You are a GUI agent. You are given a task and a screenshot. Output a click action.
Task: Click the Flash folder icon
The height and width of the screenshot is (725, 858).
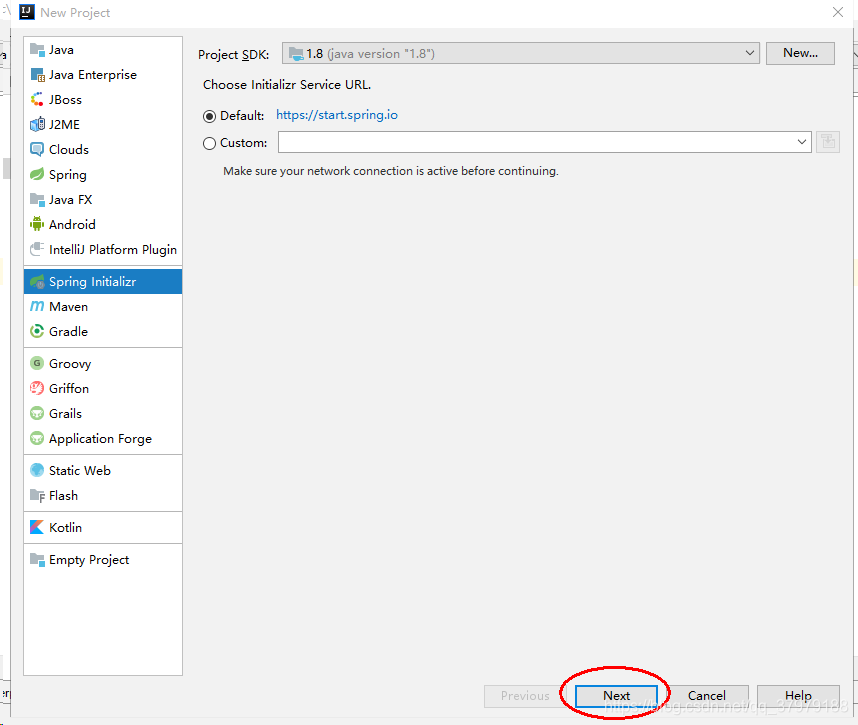[37, 495]
